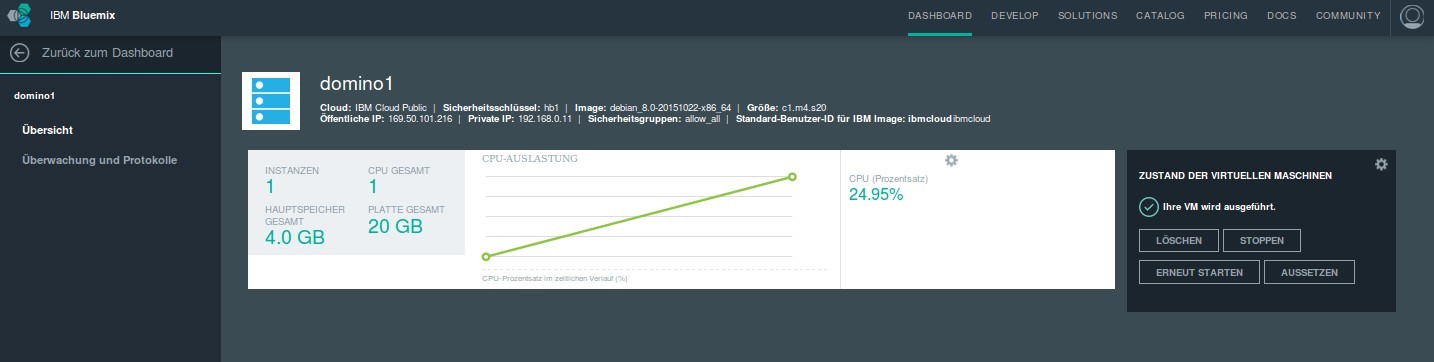1434x362 pixels.
Task: Open the DEVELOP menu item
Action: (1015, 16)
